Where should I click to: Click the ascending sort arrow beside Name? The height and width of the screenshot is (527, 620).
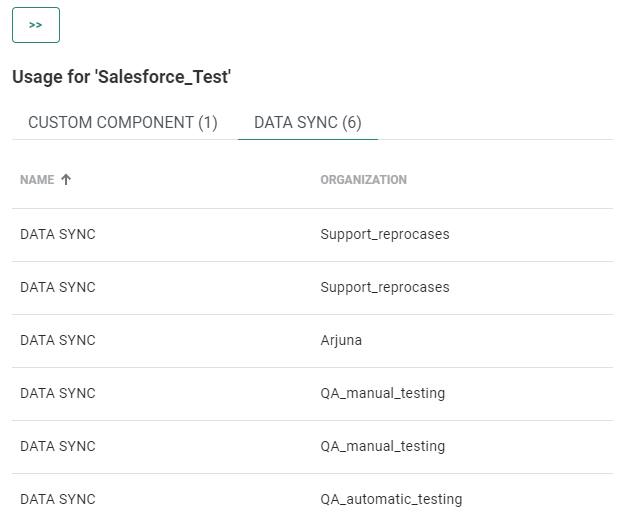click(67, 180)
